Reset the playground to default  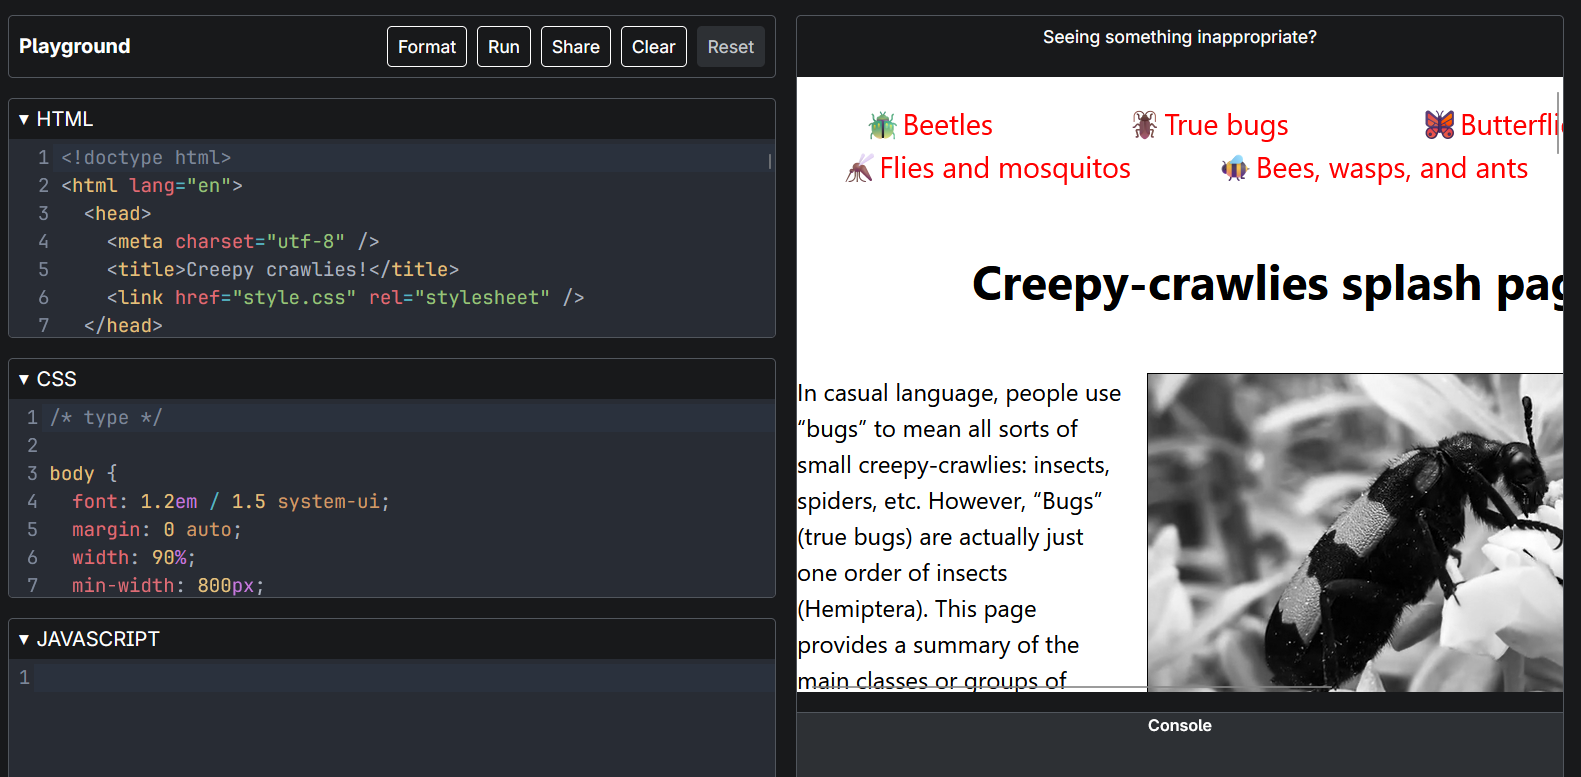[x=731, y=47]
